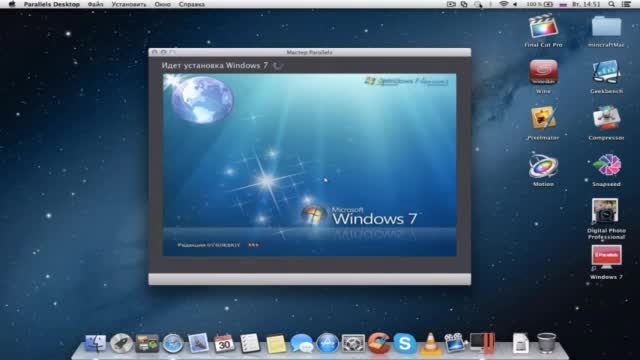
Task: Open the Установить menu
Action: pyautogui.click(x=129, y=4)
